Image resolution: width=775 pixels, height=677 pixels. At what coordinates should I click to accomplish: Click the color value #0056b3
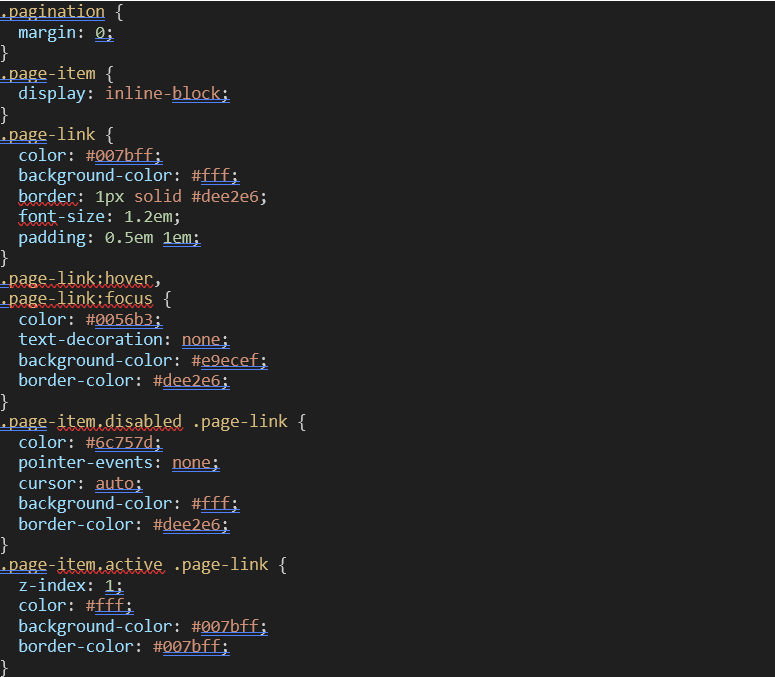(x=123, y=320)
